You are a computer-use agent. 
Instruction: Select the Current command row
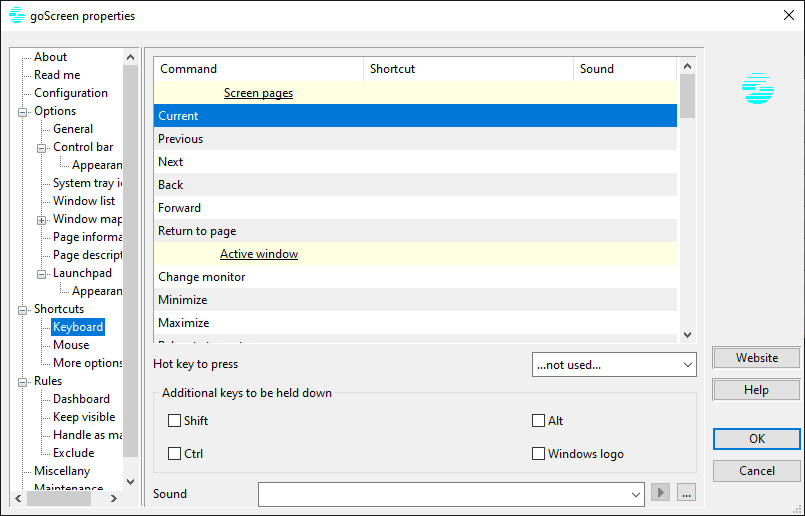tap(415, 116)
